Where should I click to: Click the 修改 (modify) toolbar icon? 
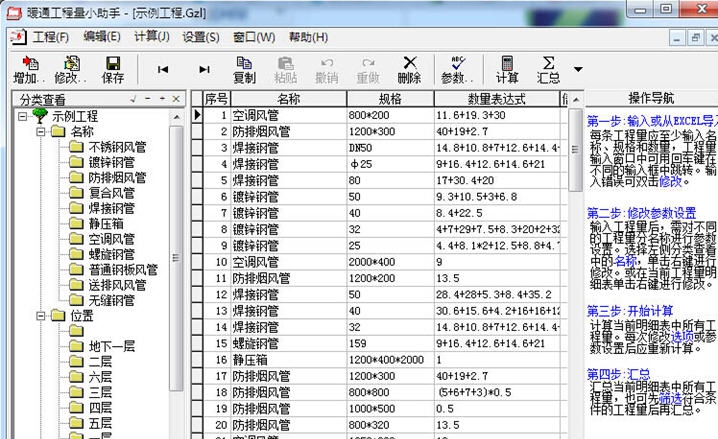(71, 70)
